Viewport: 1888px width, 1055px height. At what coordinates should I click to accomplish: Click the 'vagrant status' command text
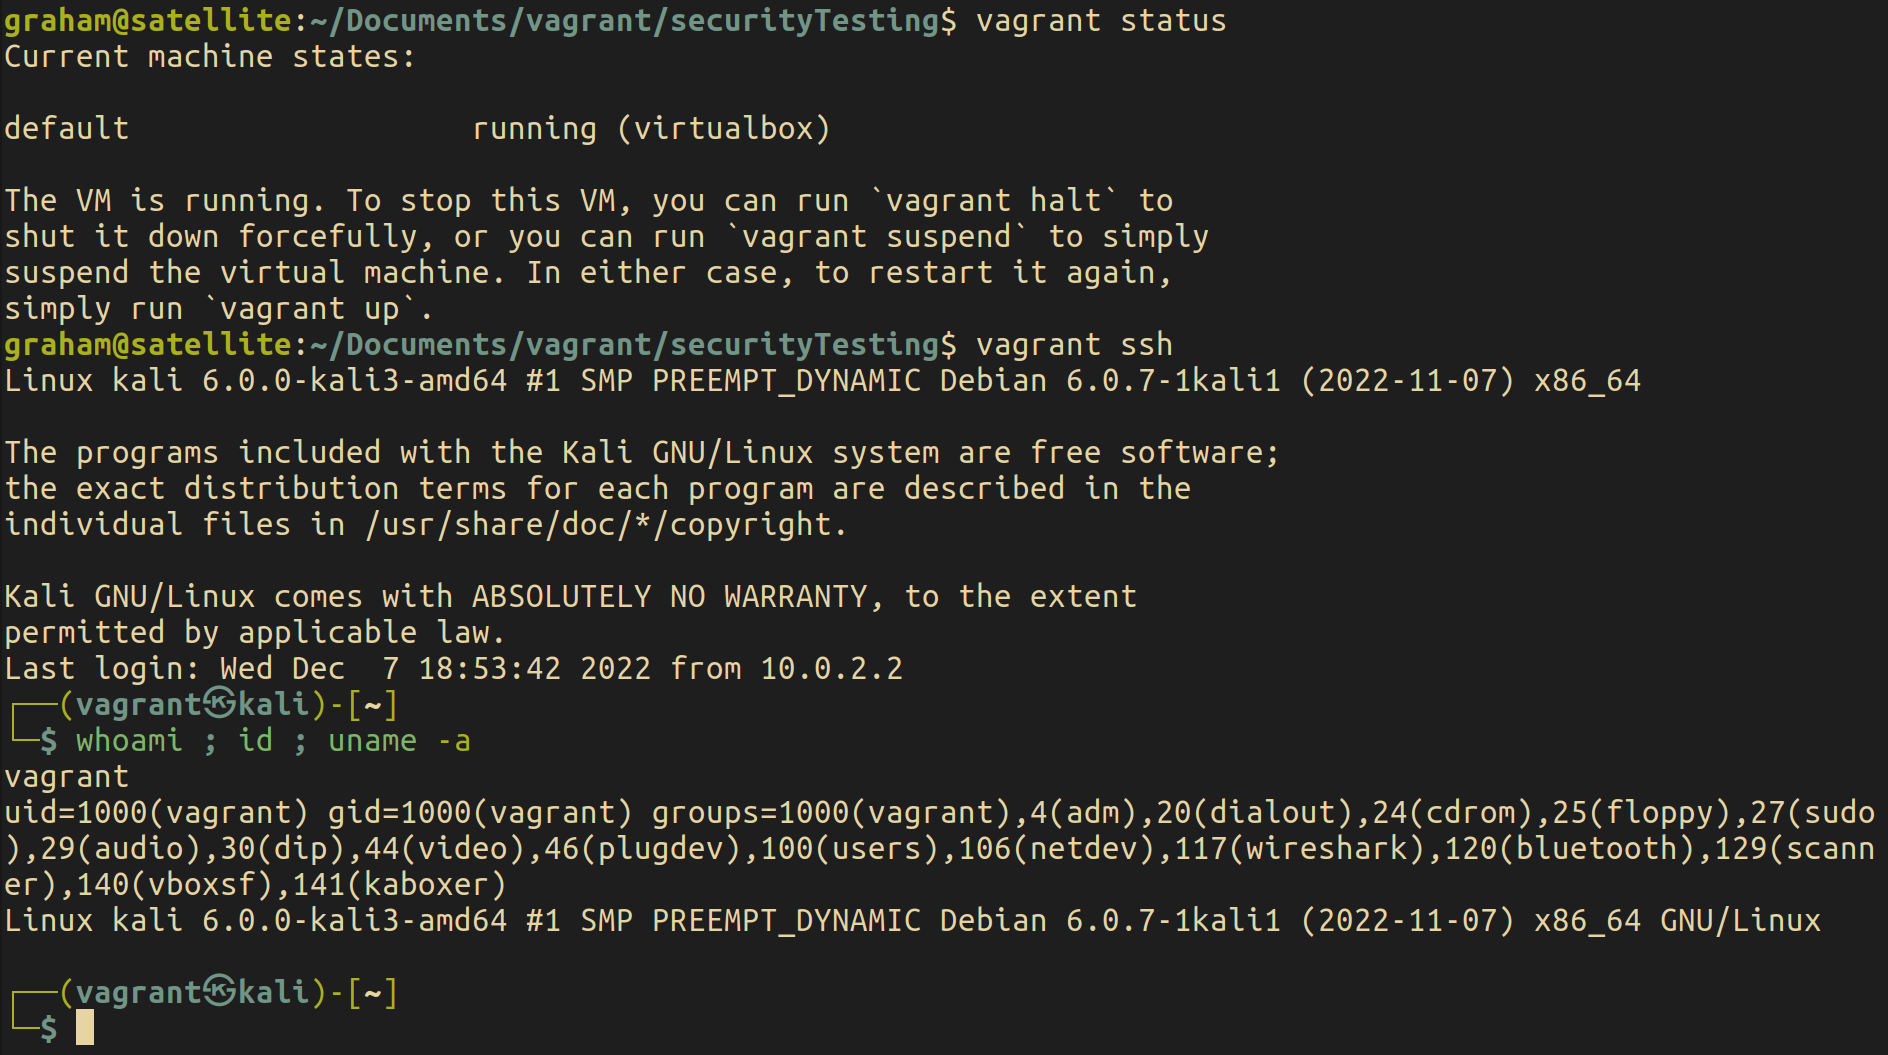tap(1101, 21)
